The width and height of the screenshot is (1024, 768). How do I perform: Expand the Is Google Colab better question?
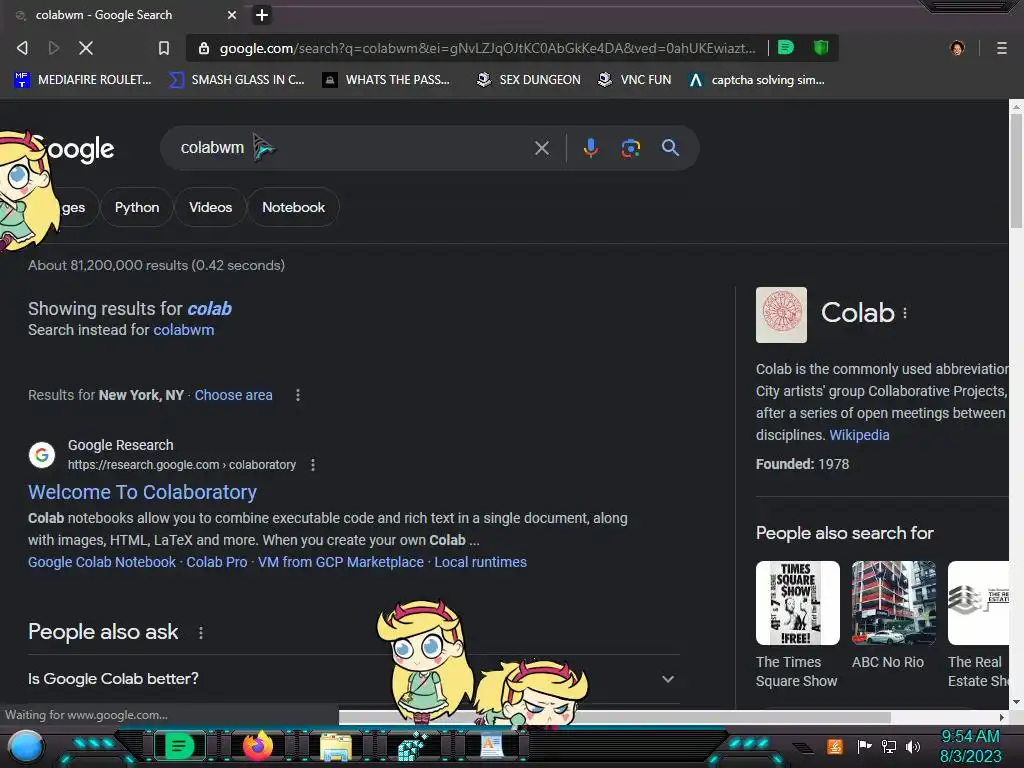[354, 679]
